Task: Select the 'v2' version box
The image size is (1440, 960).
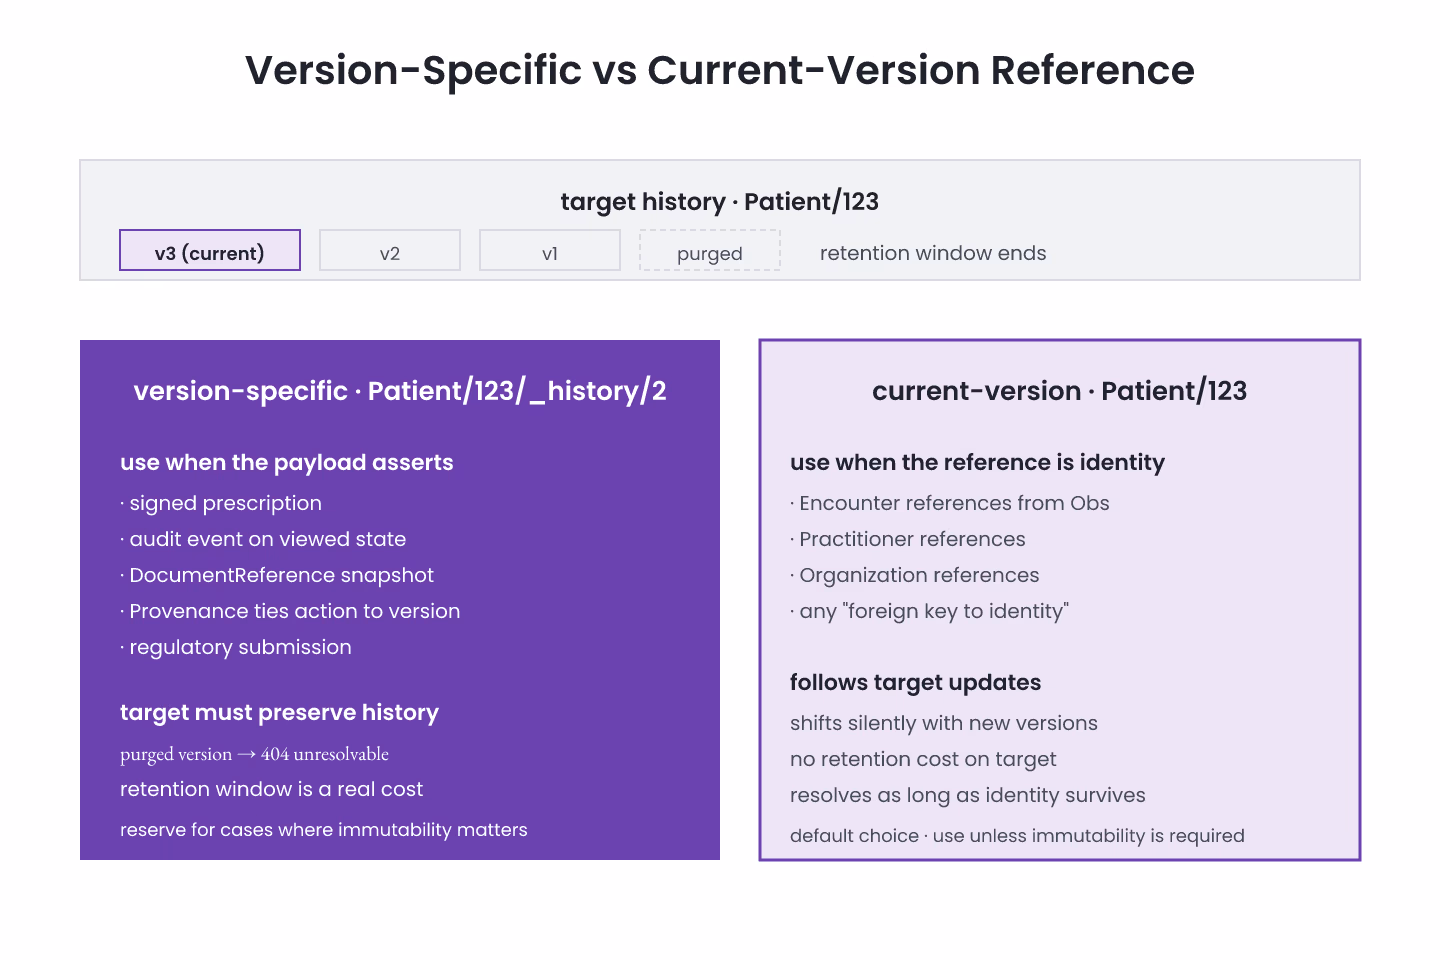Action: coord(390,250)
